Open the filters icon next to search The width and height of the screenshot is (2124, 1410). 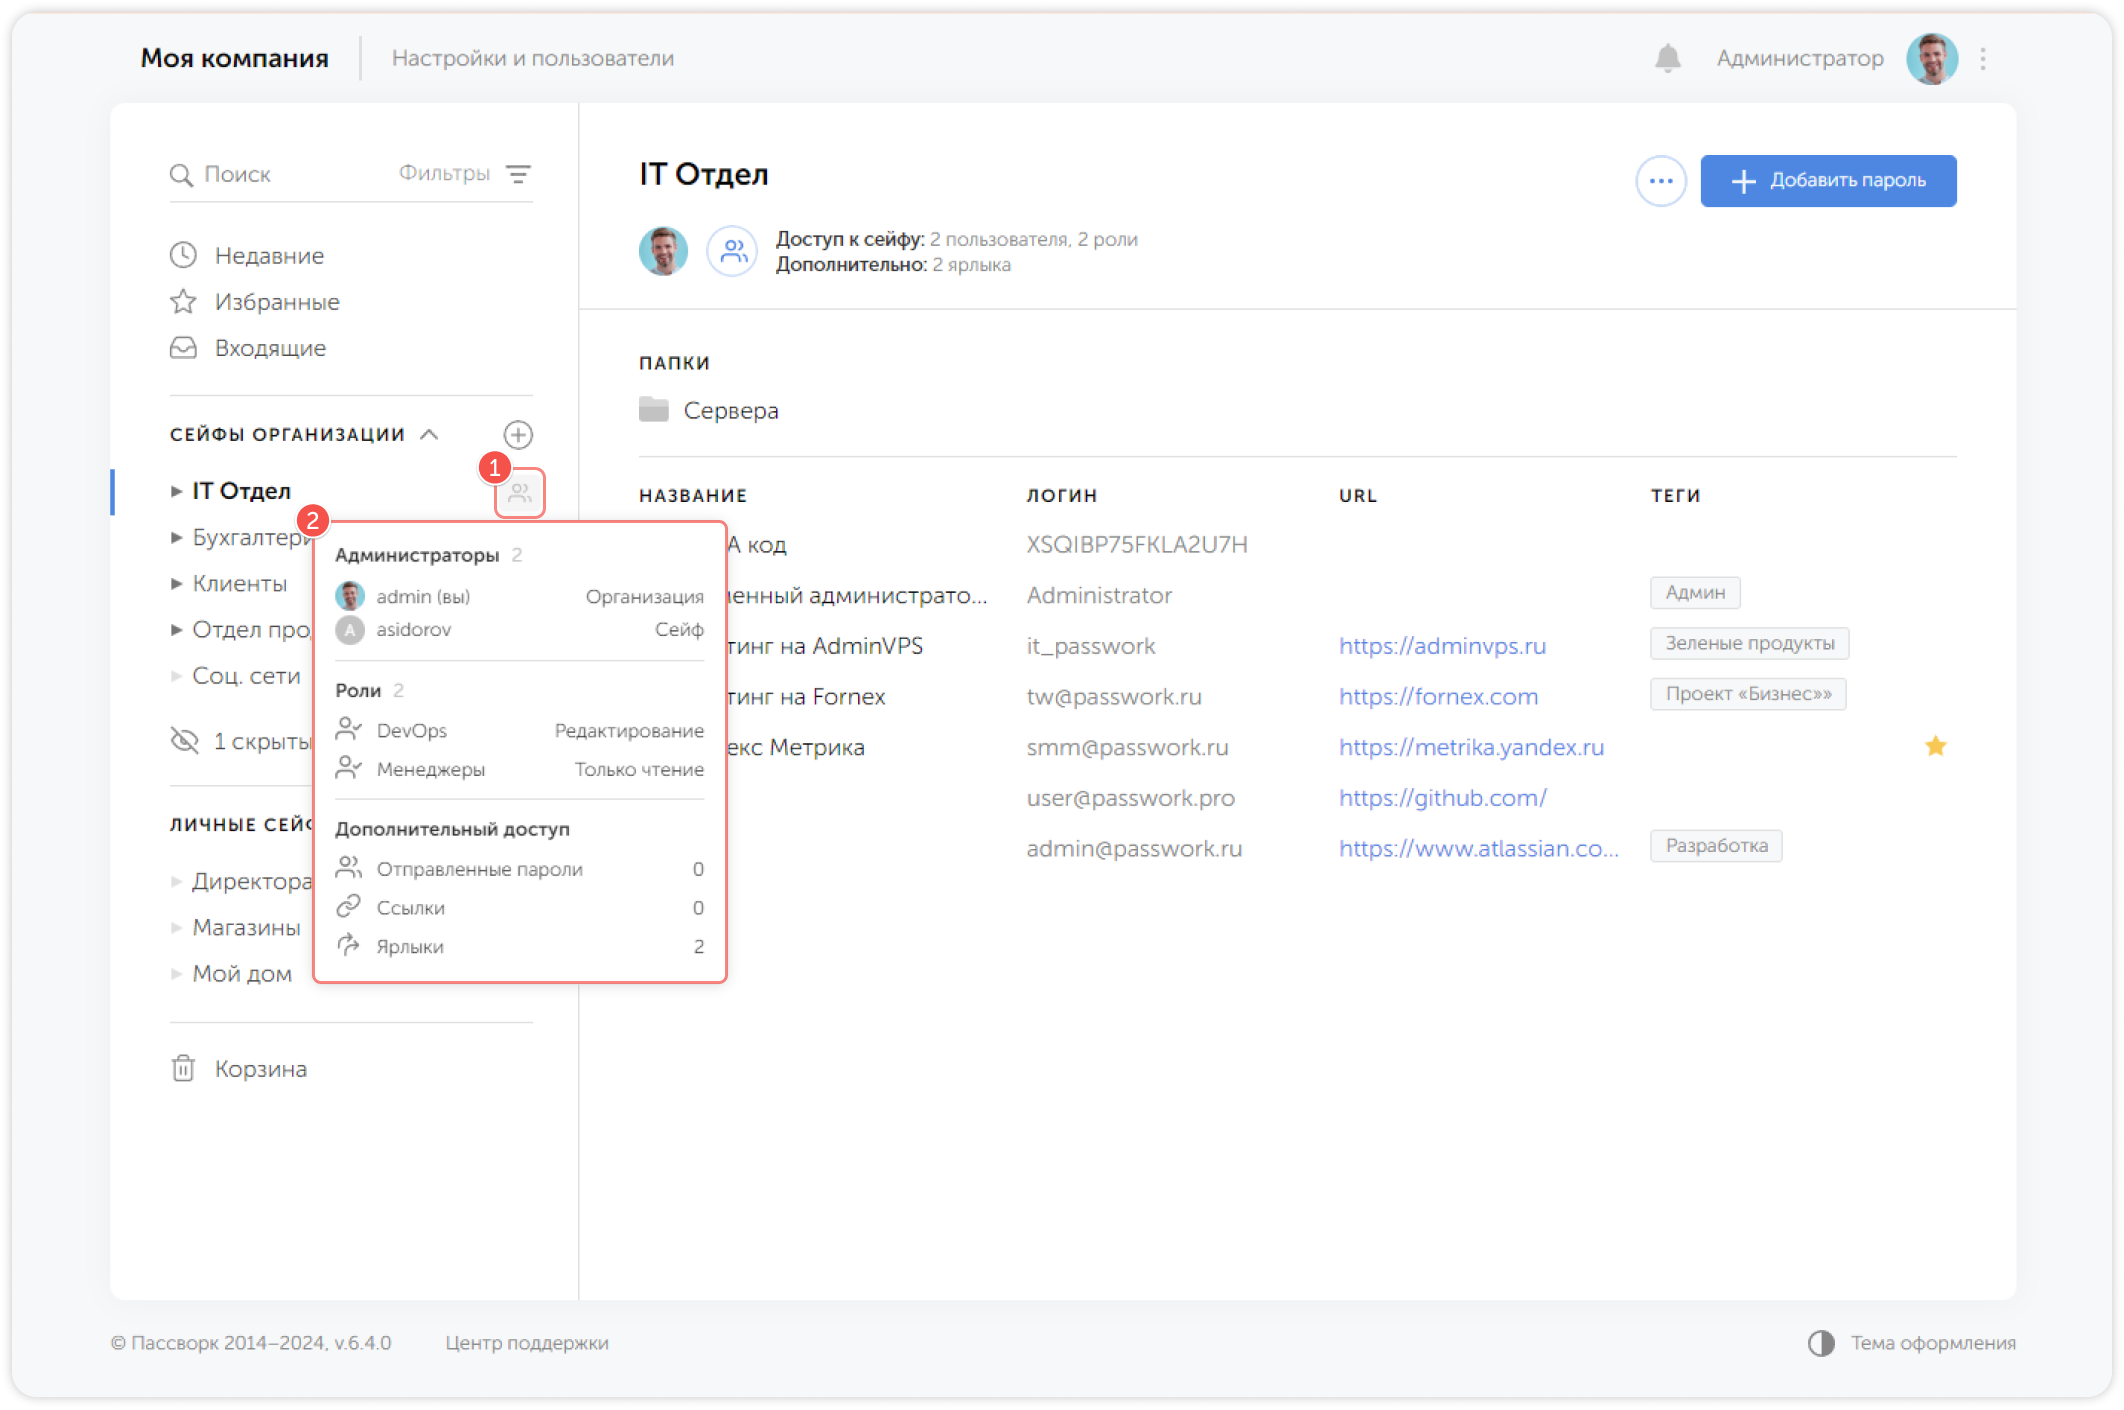[518, 174]
